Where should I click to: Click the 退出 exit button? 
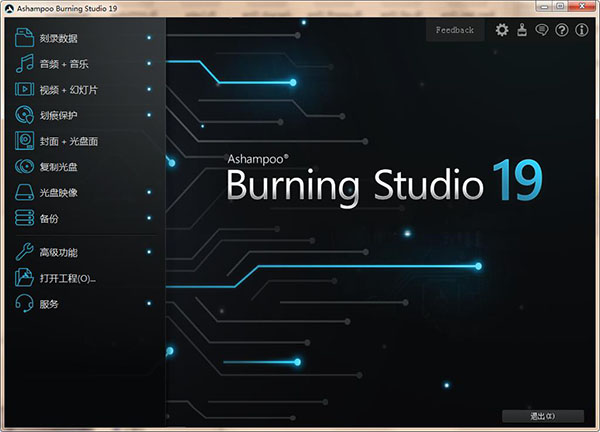(x=543, y=416)
